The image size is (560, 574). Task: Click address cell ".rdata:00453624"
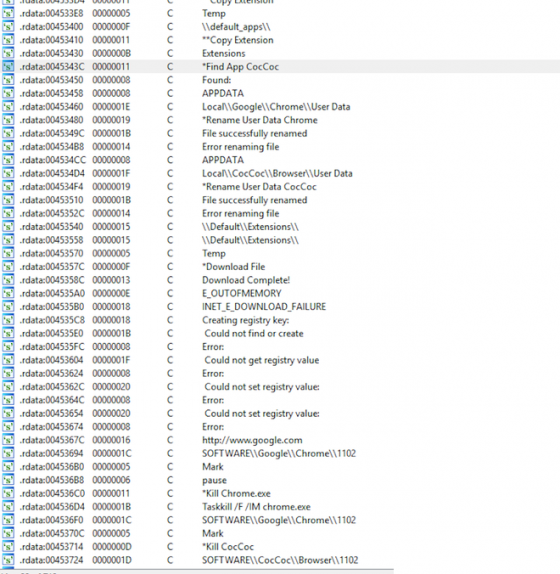[x=51, y=373]
